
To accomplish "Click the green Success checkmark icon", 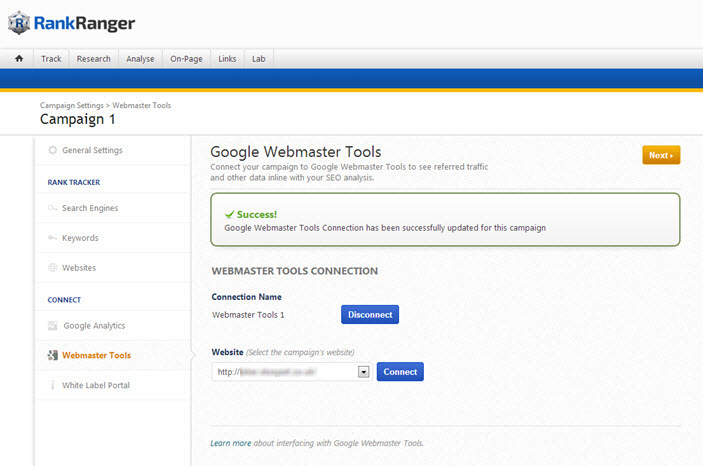I will (x=230, y=214).
